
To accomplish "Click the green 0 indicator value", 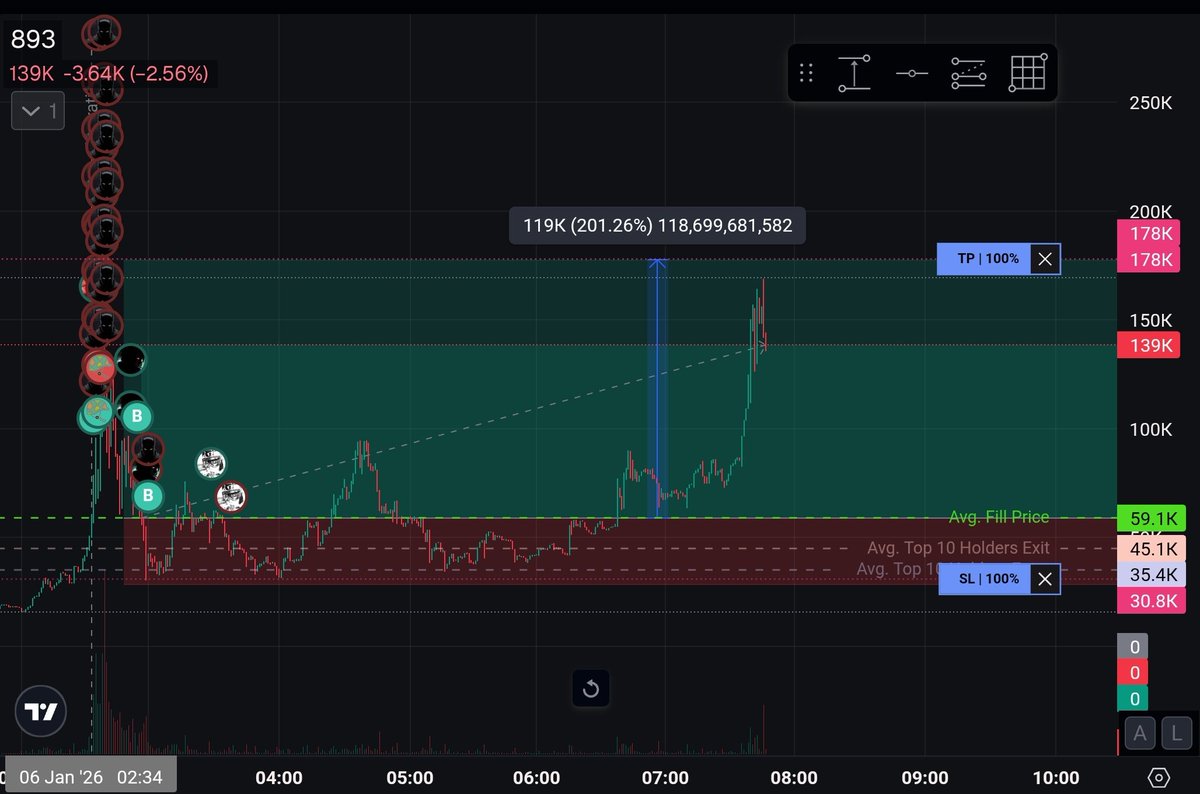I will point(1134,699).
